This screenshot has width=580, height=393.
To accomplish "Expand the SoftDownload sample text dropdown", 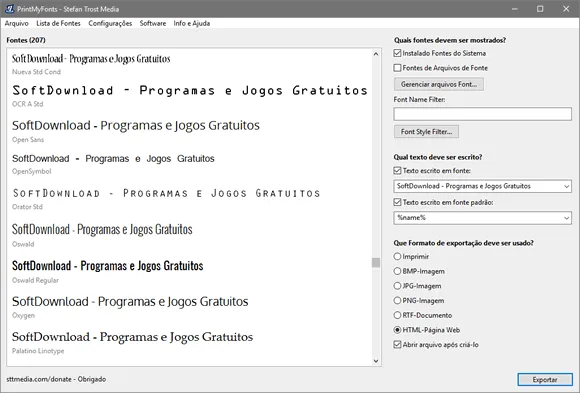I will [x=566, y=186].
